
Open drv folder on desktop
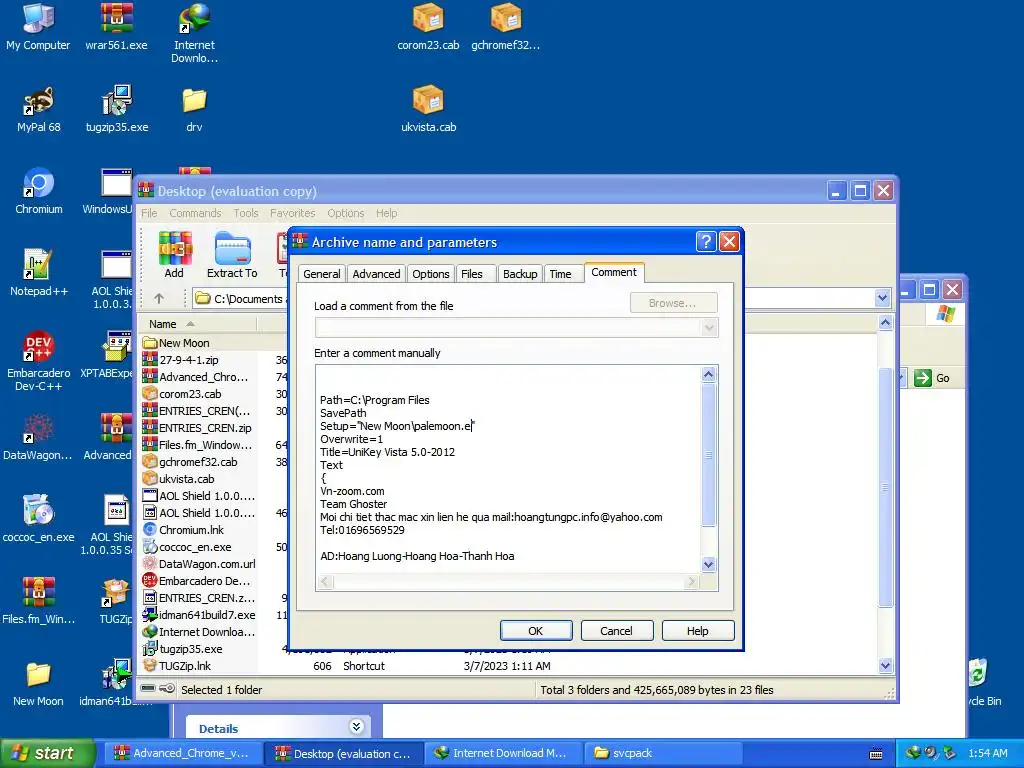[194, 109]
